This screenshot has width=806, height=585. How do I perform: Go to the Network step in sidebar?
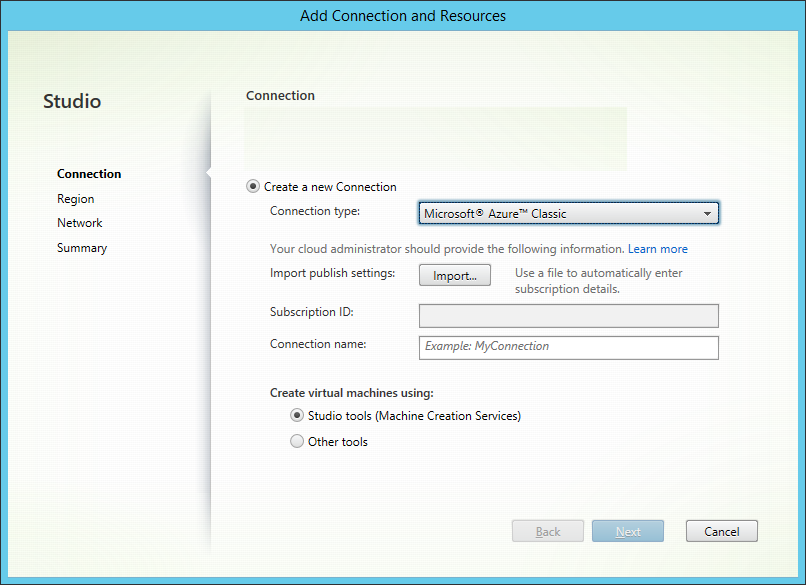[80, 223]
